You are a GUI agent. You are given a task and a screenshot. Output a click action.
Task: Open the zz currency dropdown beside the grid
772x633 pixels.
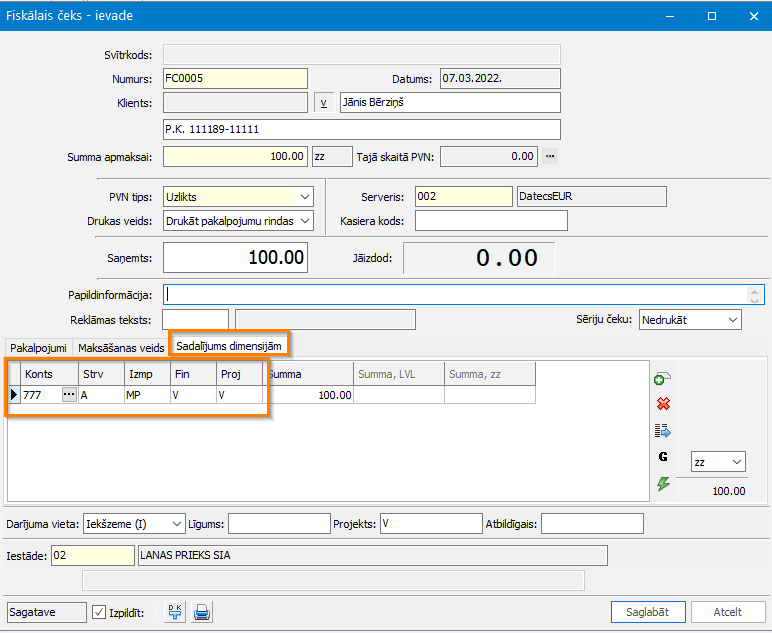(737, 462)
